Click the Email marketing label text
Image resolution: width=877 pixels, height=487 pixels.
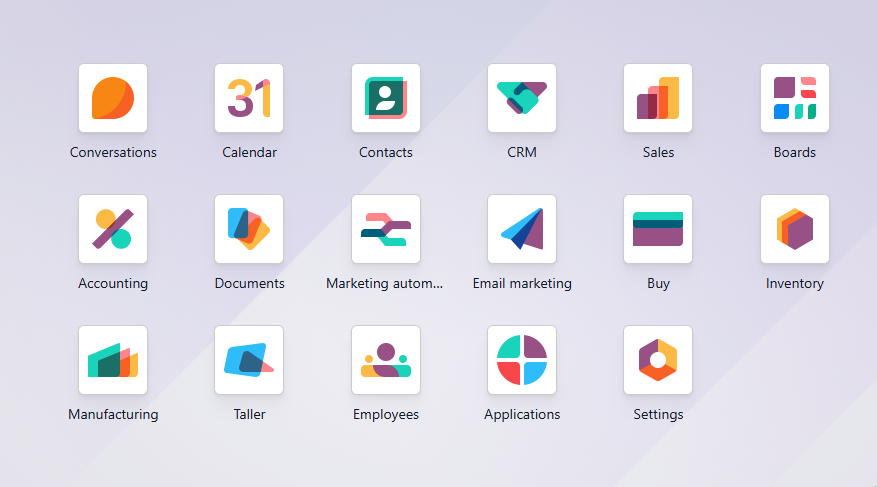click(522, 283)
